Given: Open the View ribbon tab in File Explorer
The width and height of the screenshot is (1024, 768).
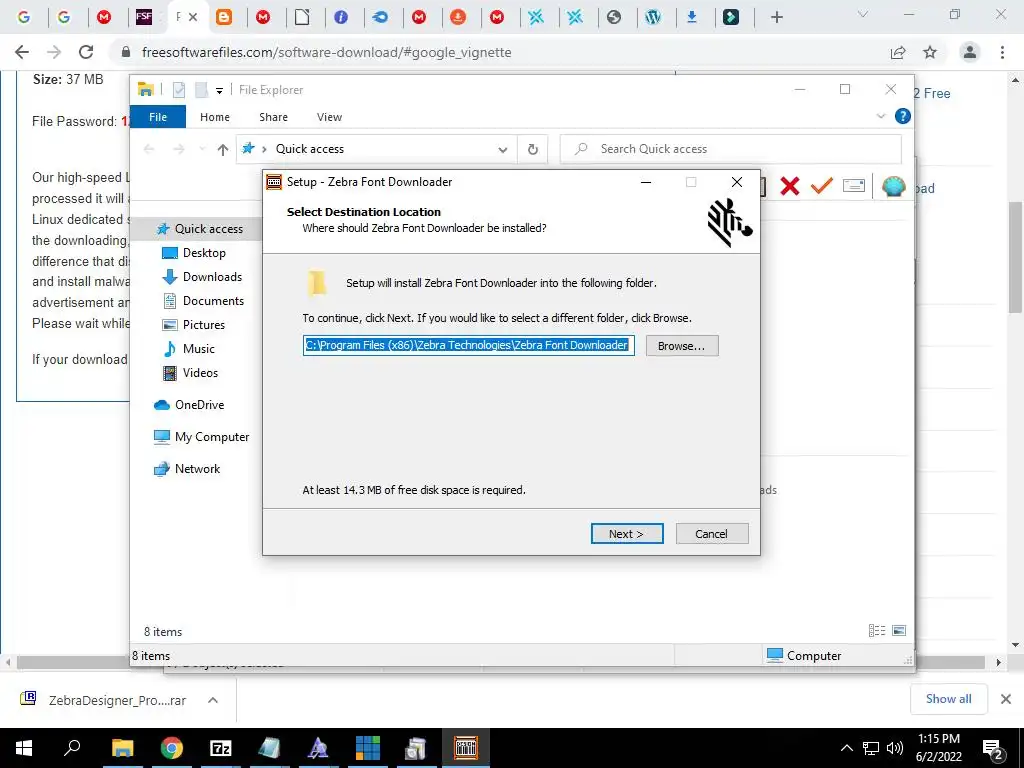Looking at the screenshot, I should 329,117.
